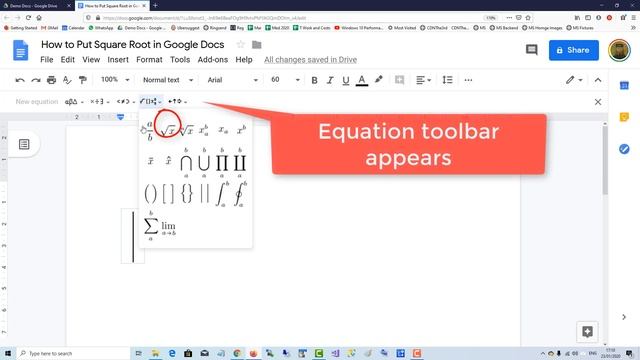The width and height of the screenshot is (640, 360).
Task: Open the Add-ons menu
Action: (213, 60)
